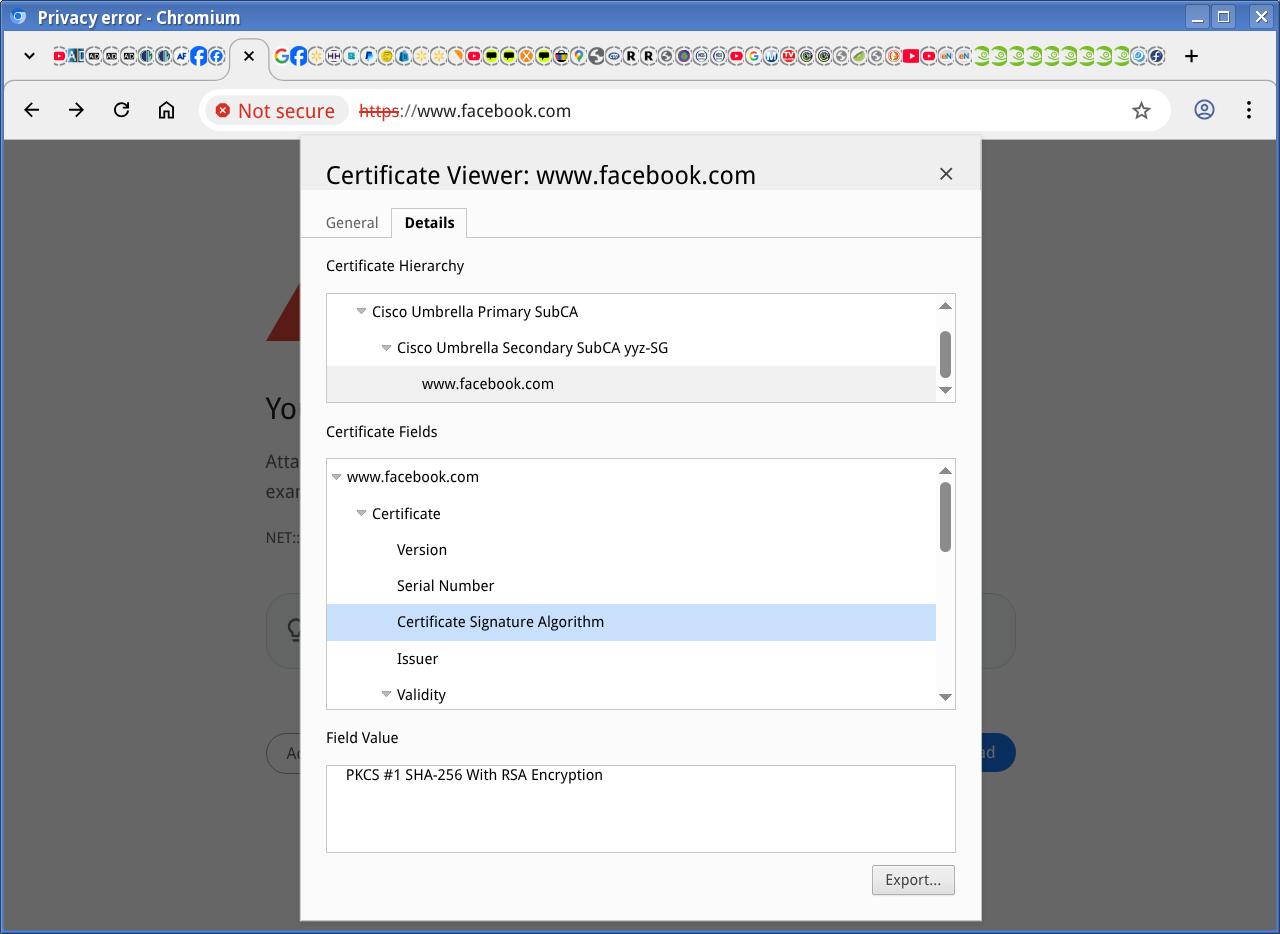Collapse www.facebook.com in Certificate Fields
The height and width of the screenshot is (934, 1280).
[x=336, y=477]
